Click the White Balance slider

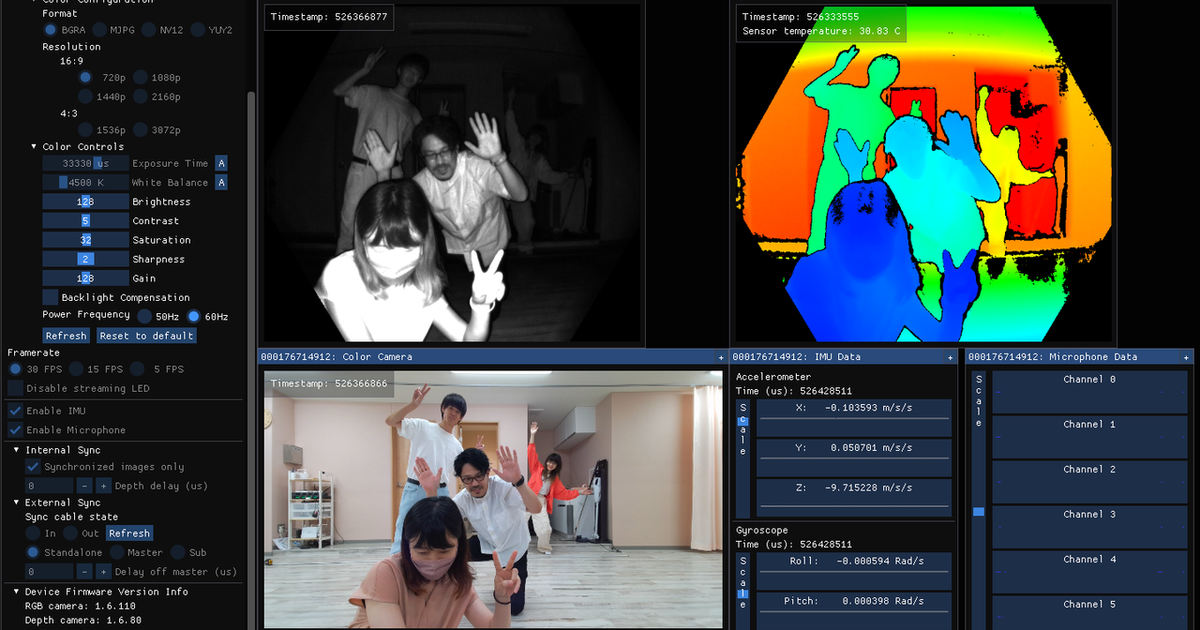pos(85,182)
